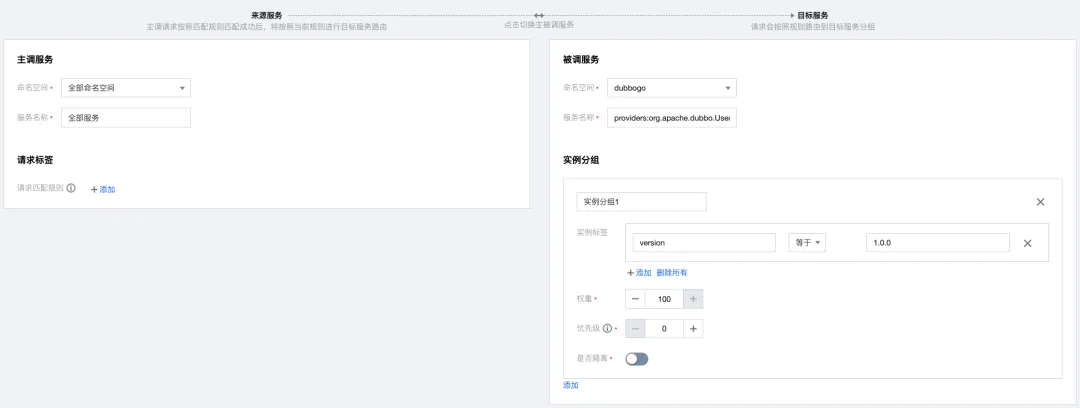Remove 实例分组1 with its X icon
Screen dimensions: 1080x408
pos(1040,202)
